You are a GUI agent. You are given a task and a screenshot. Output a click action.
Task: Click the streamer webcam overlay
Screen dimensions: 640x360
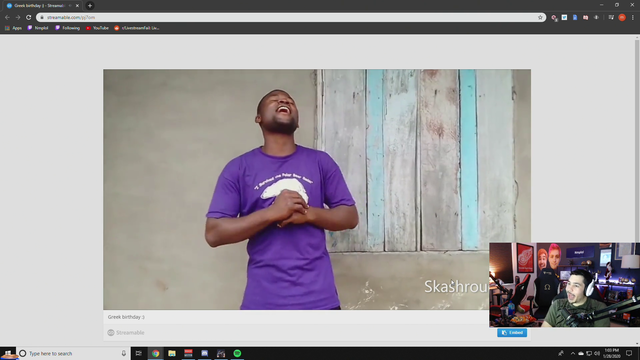click(x=564, y=285)
